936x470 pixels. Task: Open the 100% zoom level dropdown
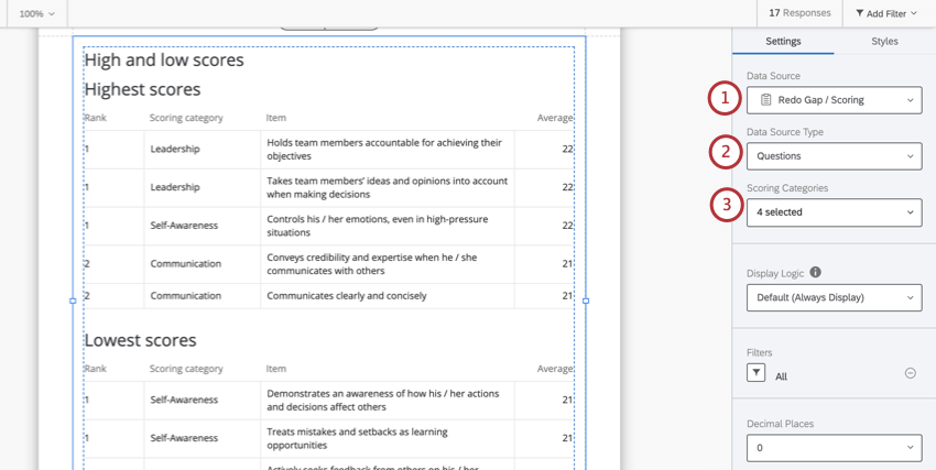[x=37, y=13]
